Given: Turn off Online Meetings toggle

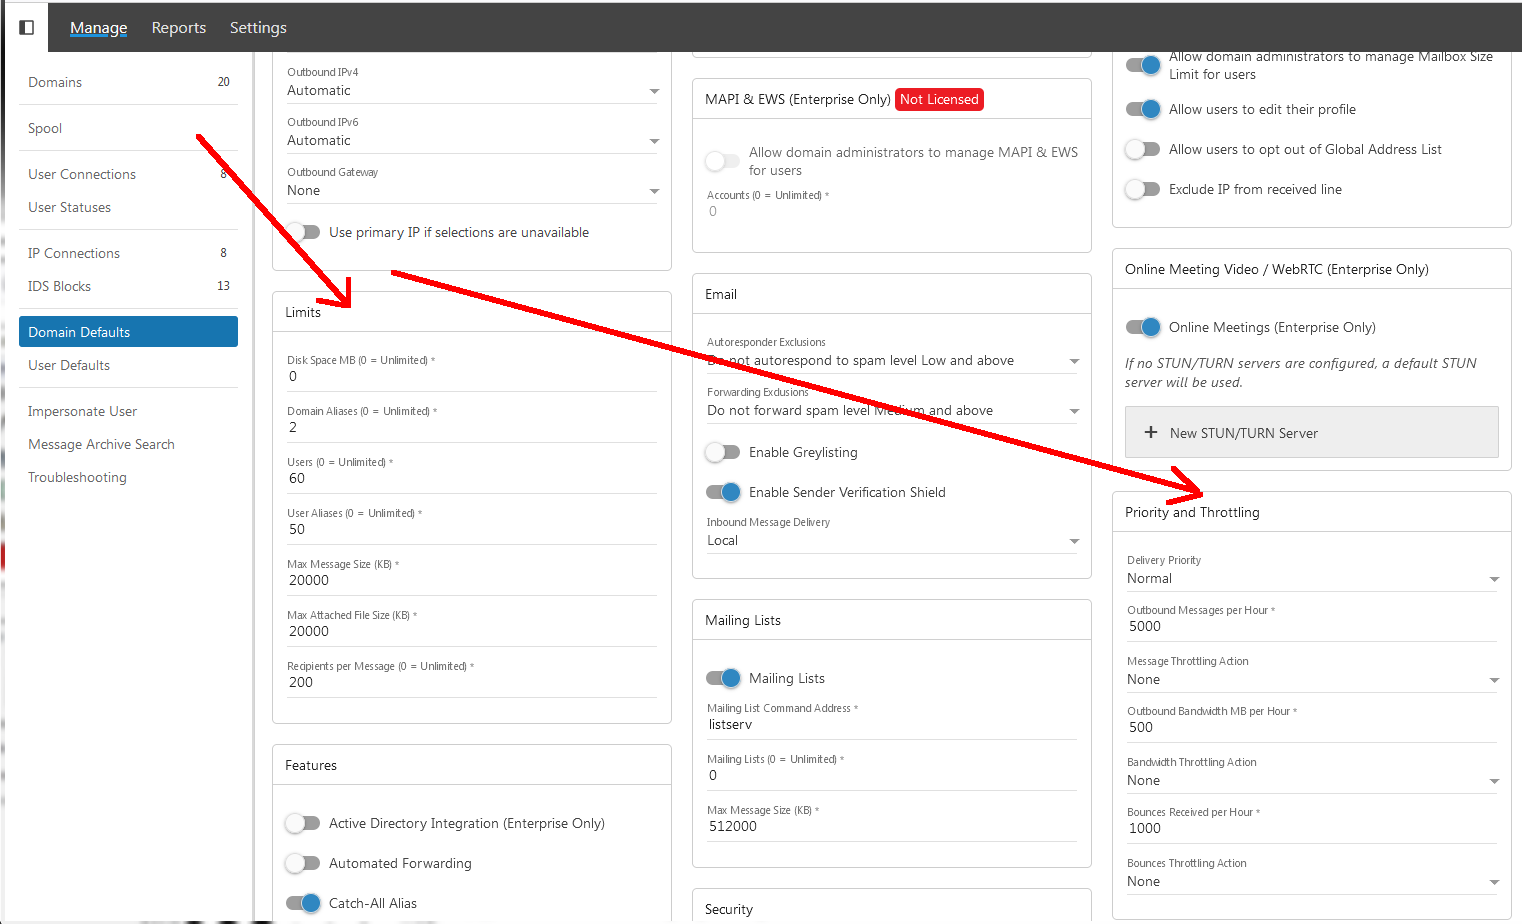Looking at the screenshot, I should pos(1142,327).
